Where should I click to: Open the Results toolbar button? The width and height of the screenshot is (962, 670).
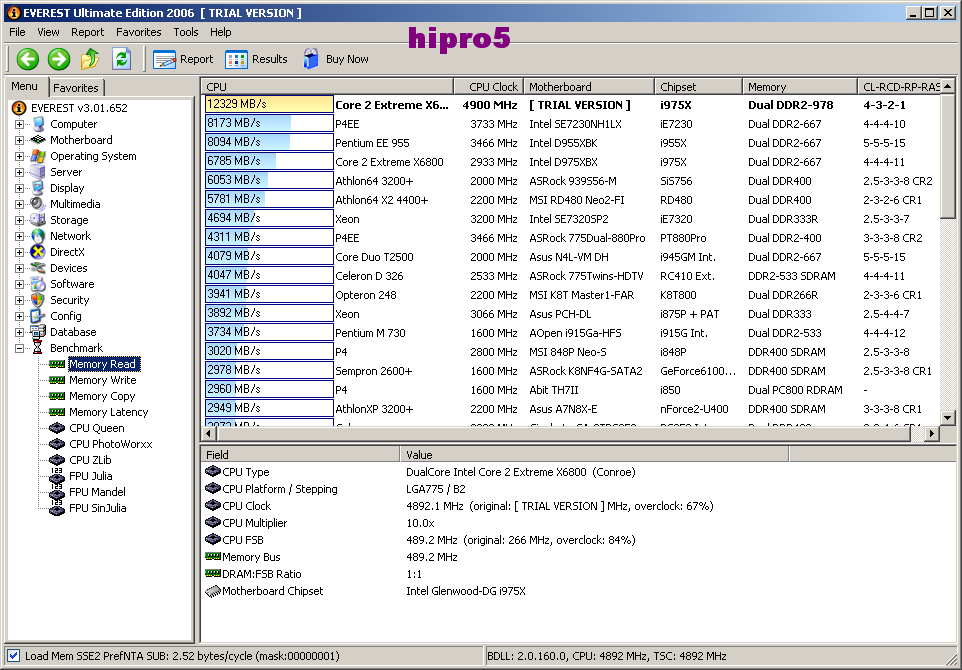coord(256,59)
